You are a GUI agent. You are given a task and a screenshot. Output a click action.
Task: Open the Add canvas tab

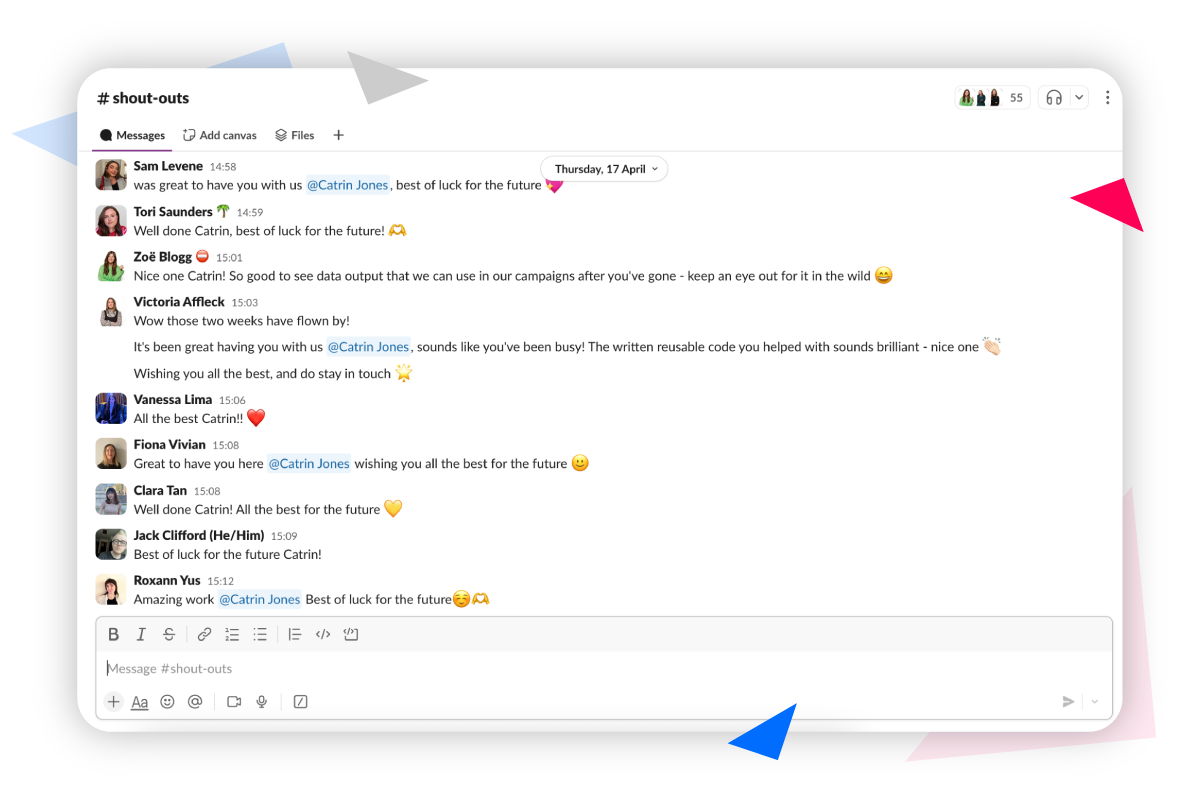(219, 135)
